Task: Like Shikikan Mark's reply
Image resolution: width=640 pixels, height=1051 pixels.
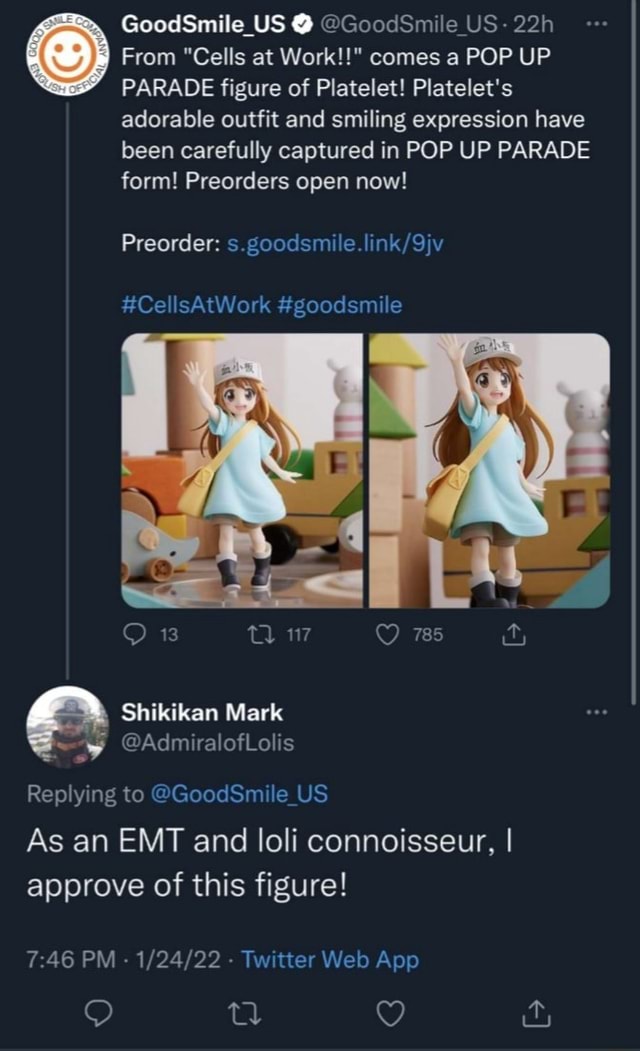Action: click(389, 1013)
